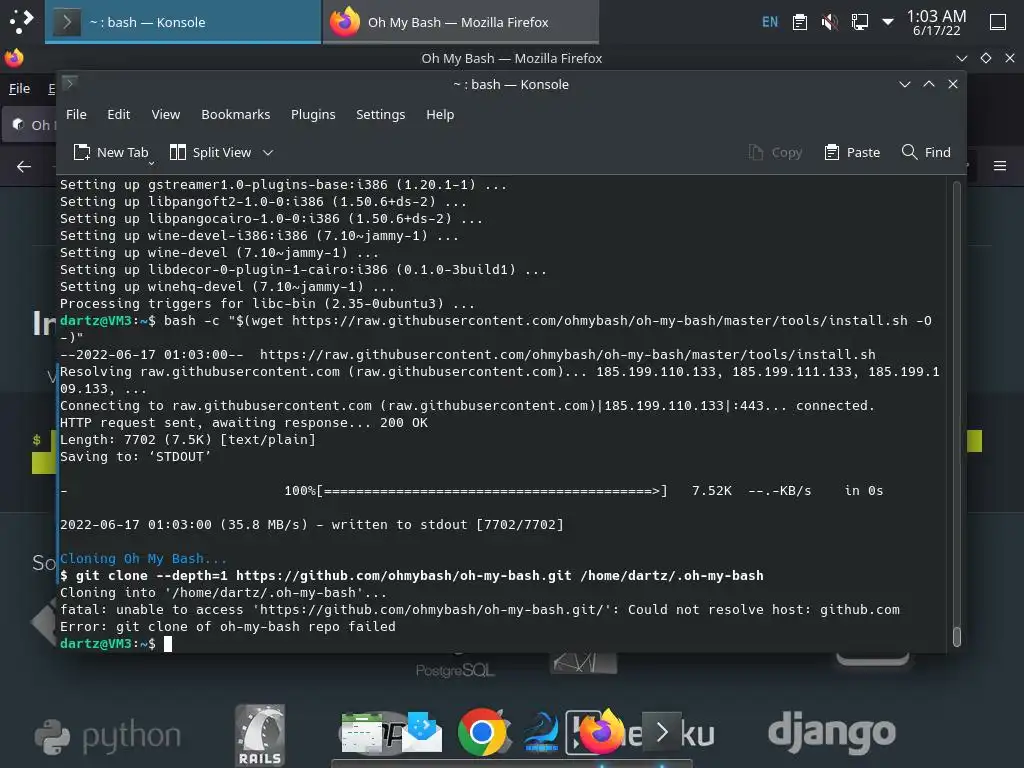Open the blue dolphin icon in the dock

click(x=541, y=732)
